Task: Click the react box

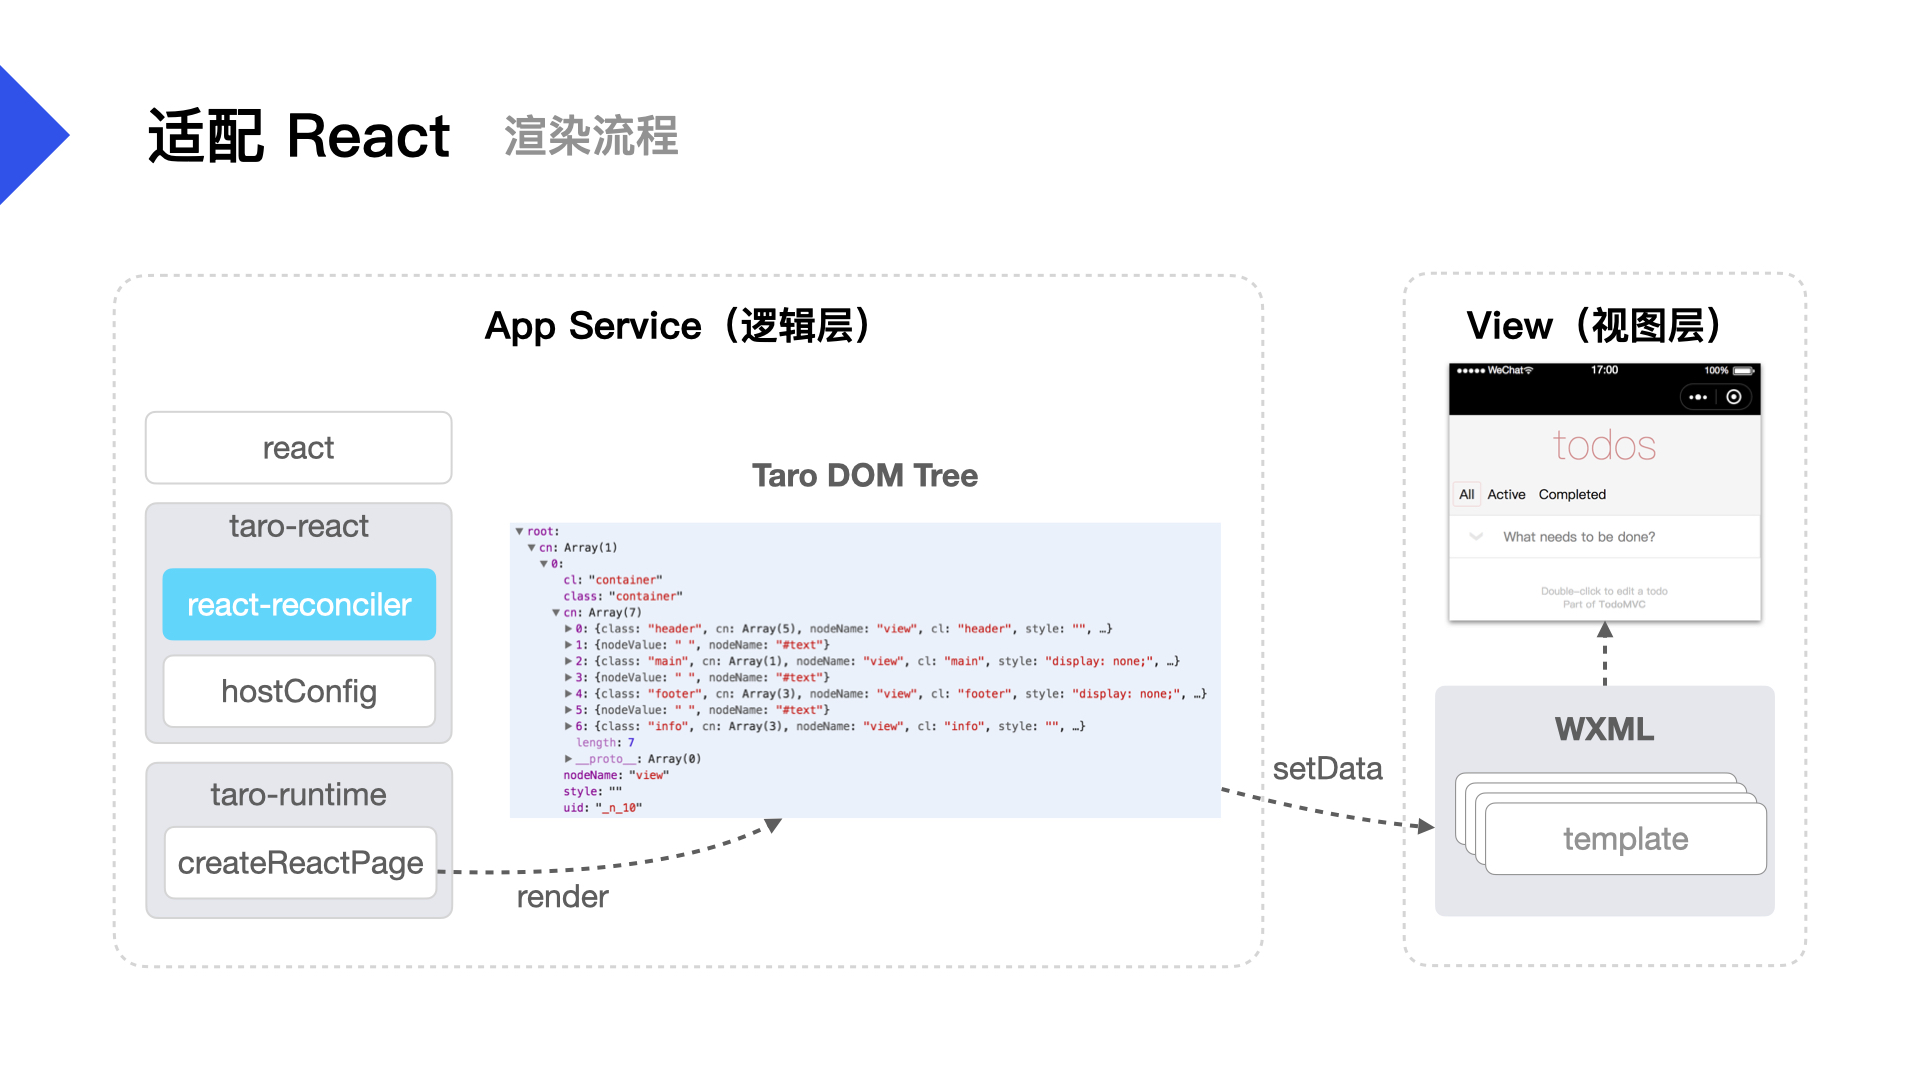Action: click(x=298, y=448)
